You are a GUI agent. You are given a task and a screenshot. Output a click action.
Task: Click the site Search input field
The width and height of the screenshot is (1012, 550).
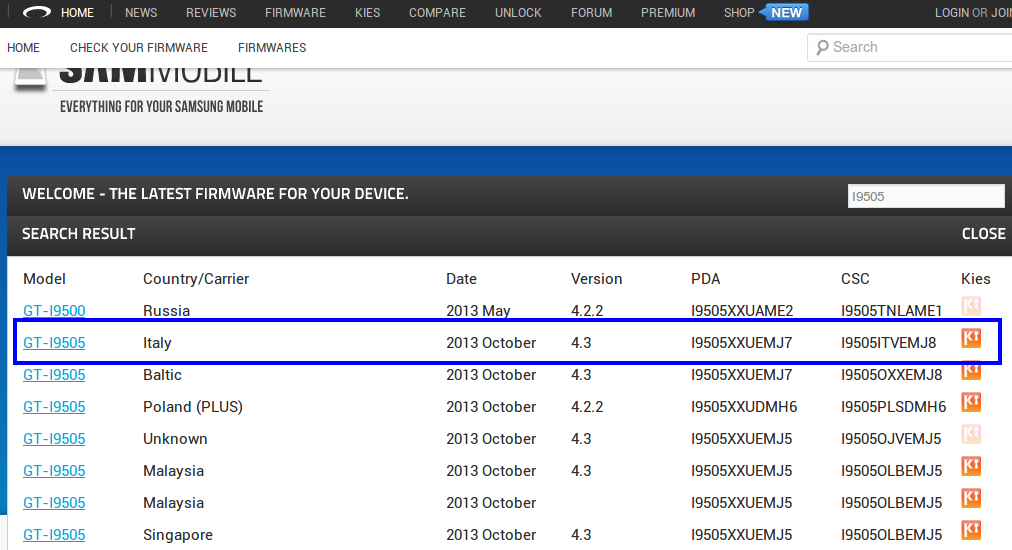909,47
